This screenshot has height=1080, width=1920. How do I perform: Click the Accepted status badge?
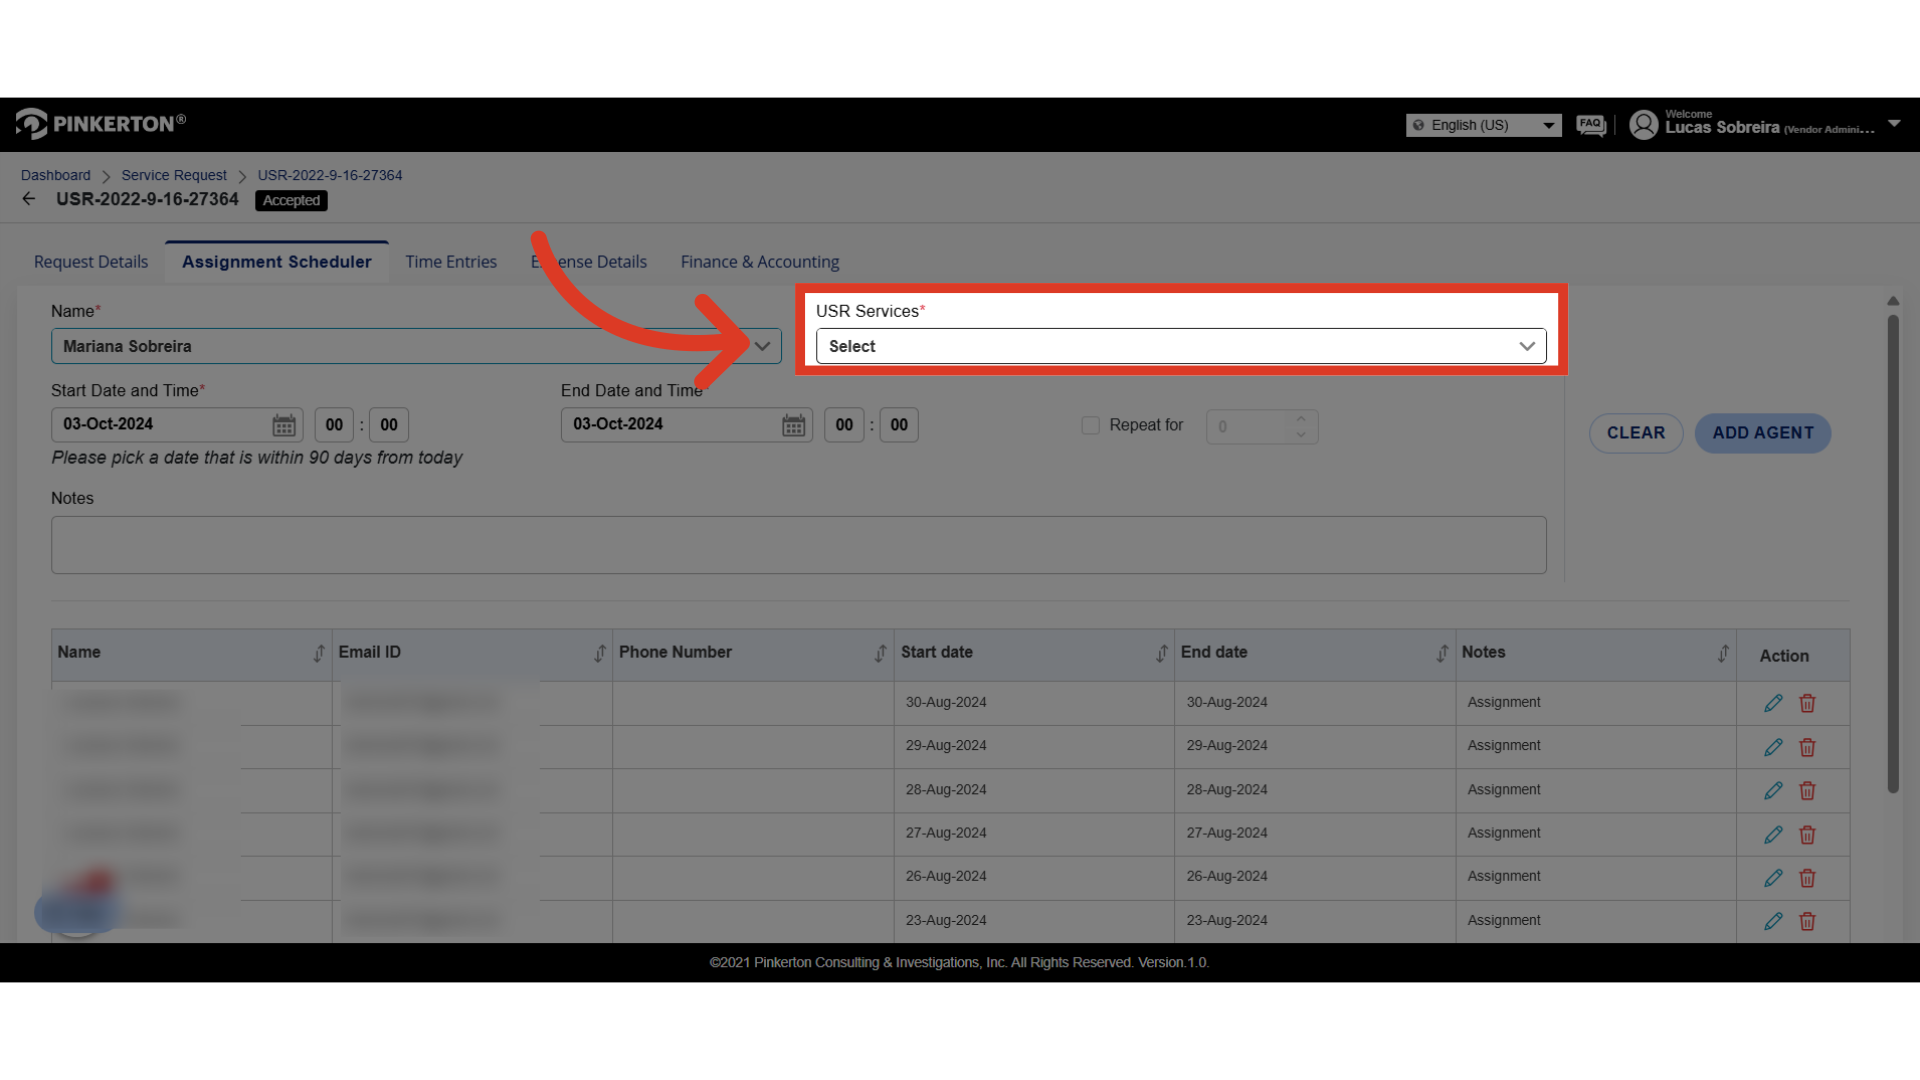click(x=291, y=200)
